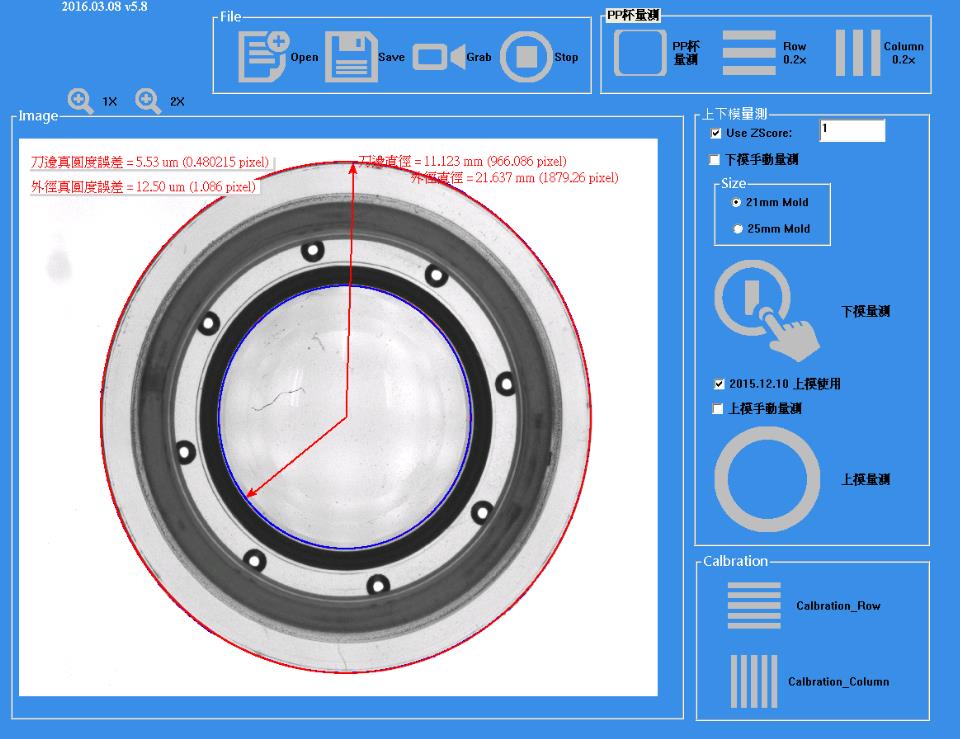The height and width of the screenshot is (739, 960).
Task: Zoom image to 2X magnifier
Action: (148, 101)
